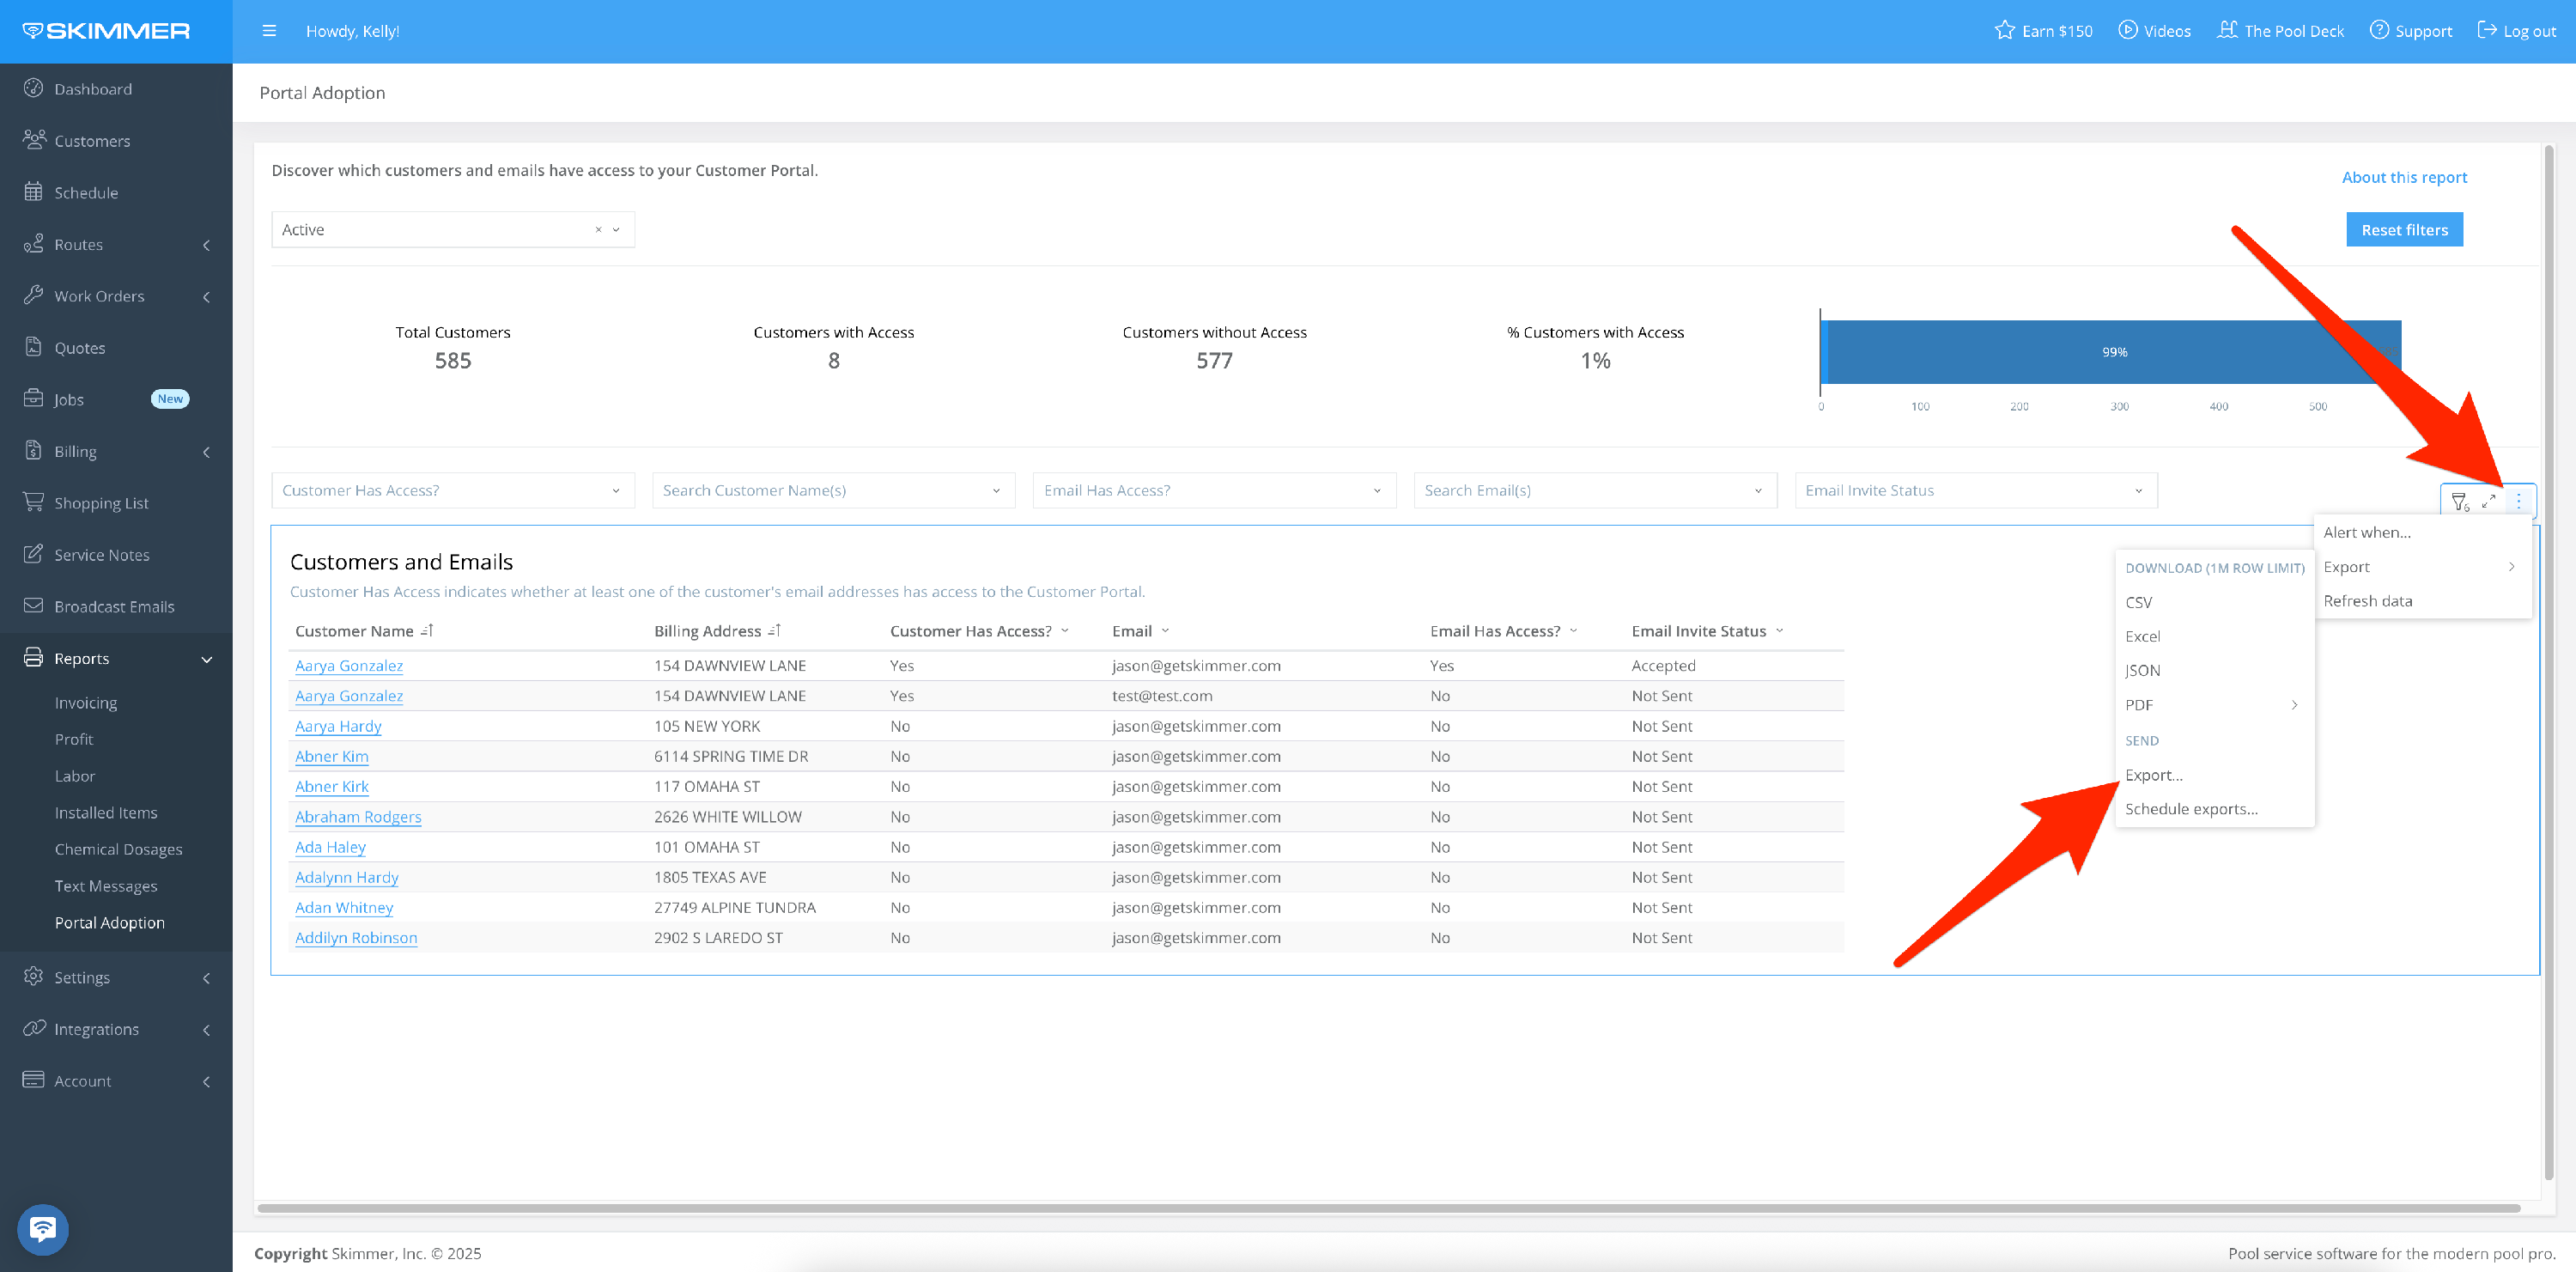Click the Search Email(s) field
This screenshot has width=2576, height=1272.
click(1594, 490)
